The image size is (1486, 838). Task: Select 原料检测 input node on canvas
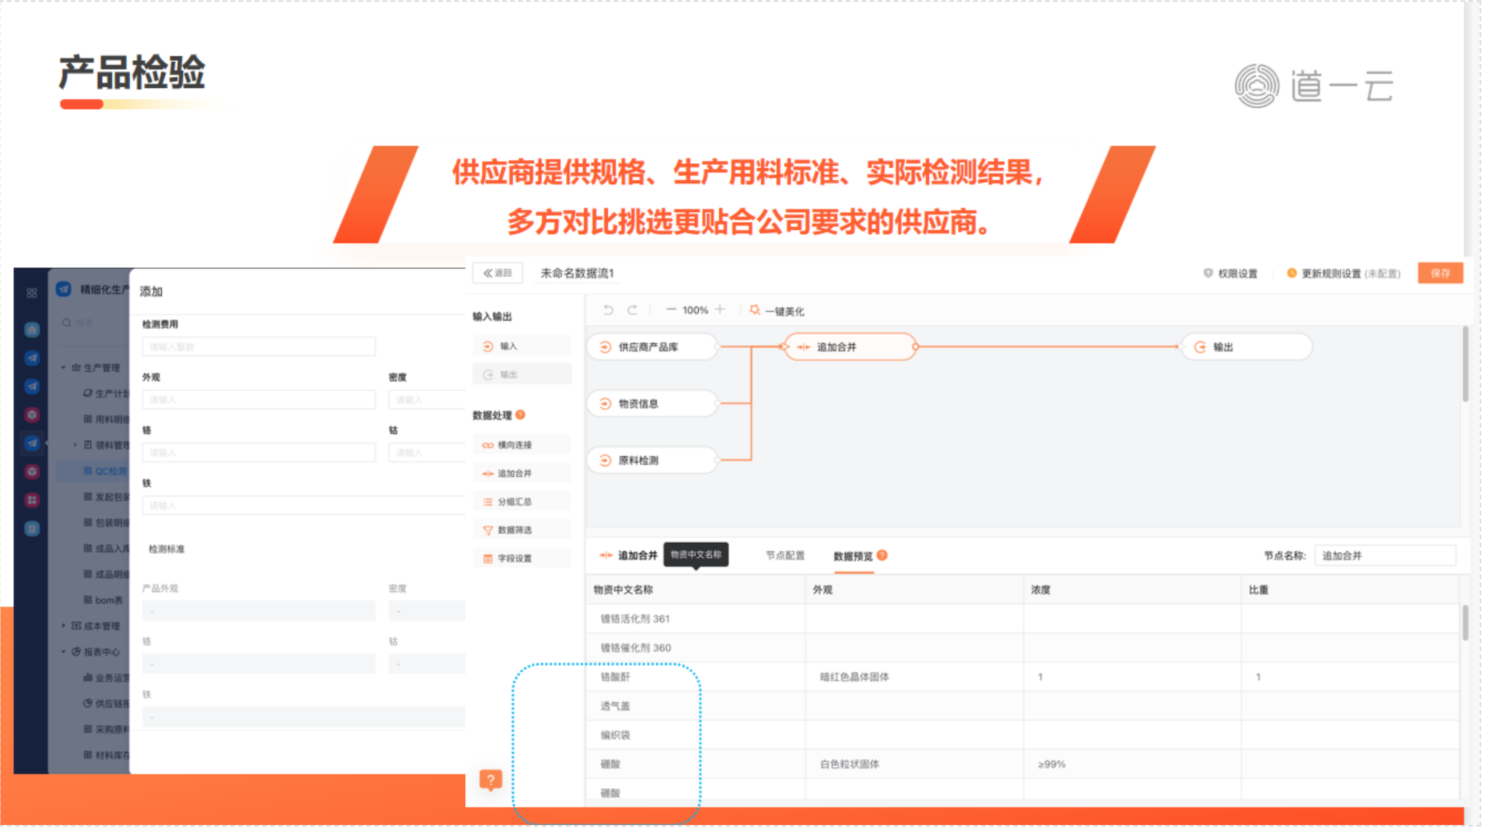click(653, 460)
